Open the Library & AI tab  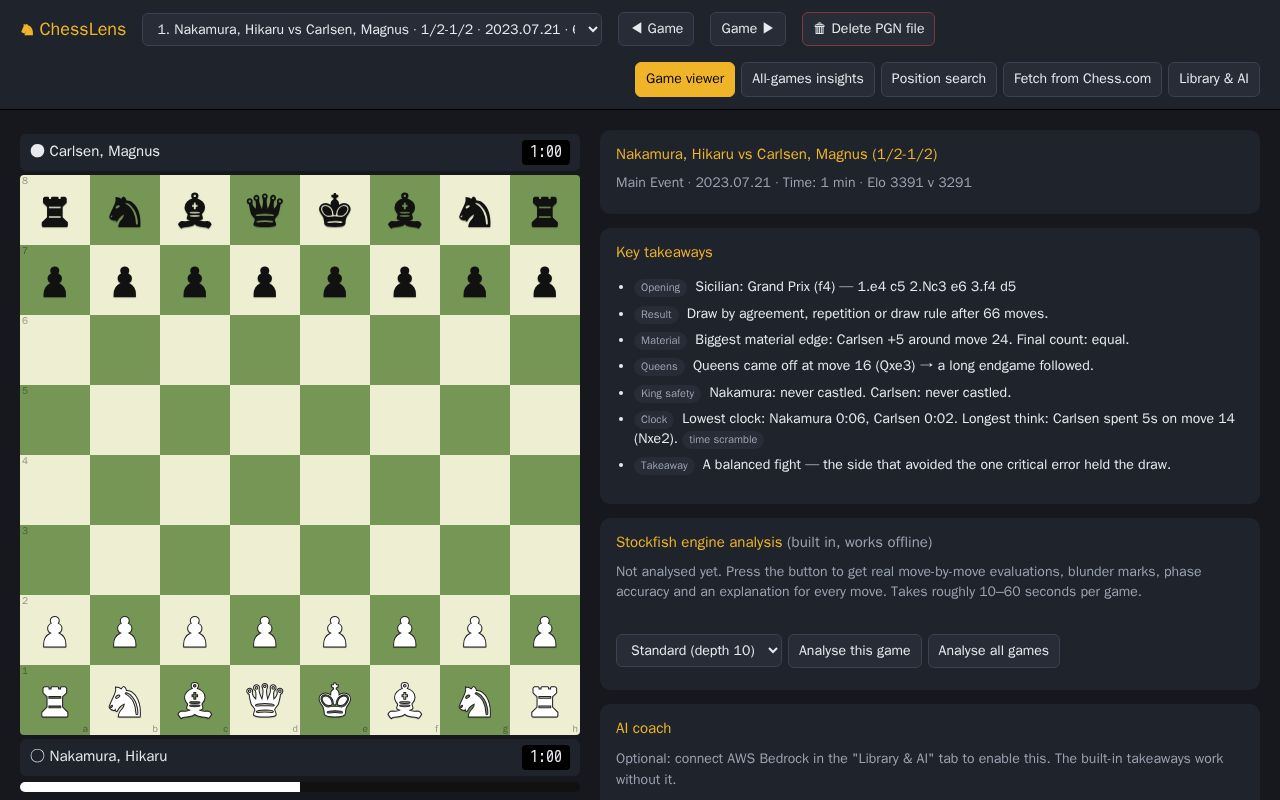point(1214,79)
